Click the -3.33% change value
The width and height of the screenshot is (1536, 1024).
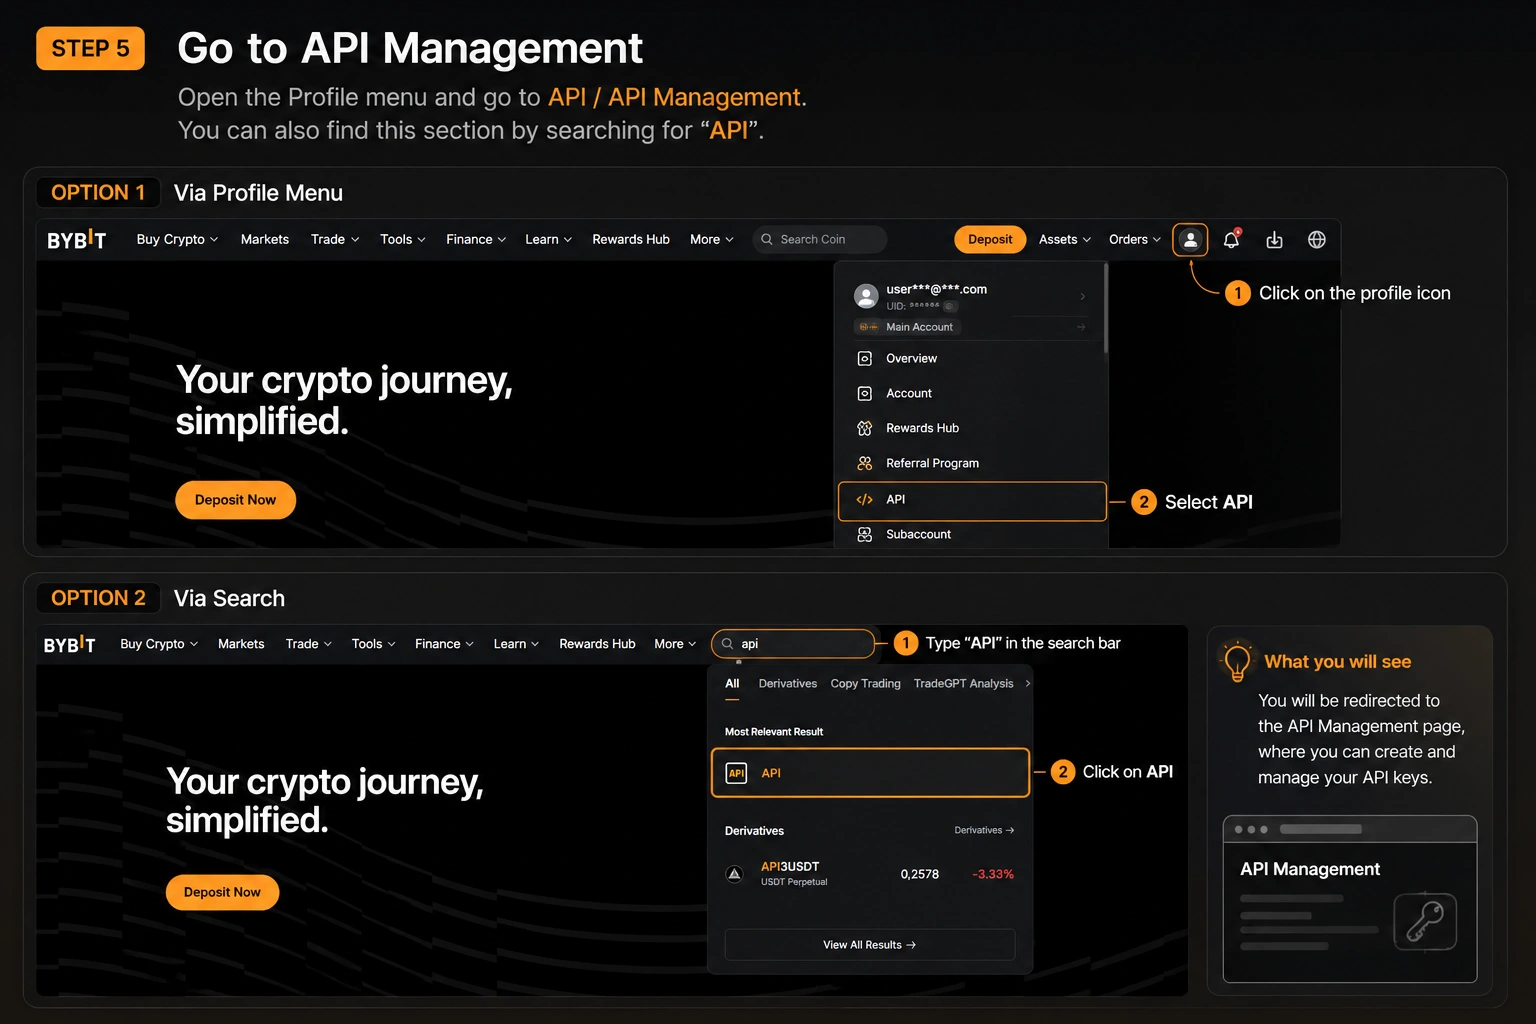point(993,874)
